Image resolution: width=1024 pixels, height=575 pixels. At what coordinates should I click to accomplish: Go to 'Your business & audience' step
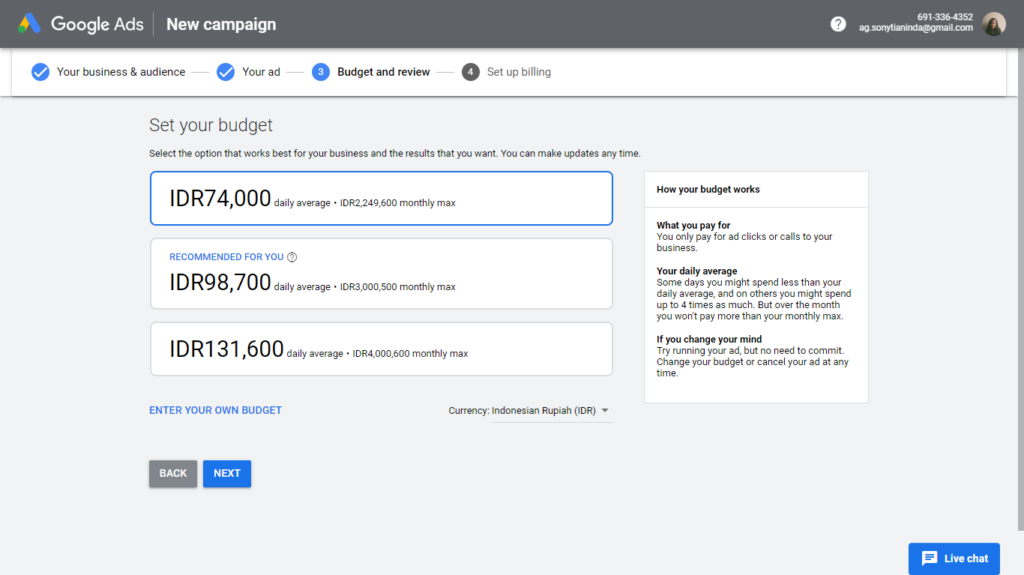pos(120,72)
